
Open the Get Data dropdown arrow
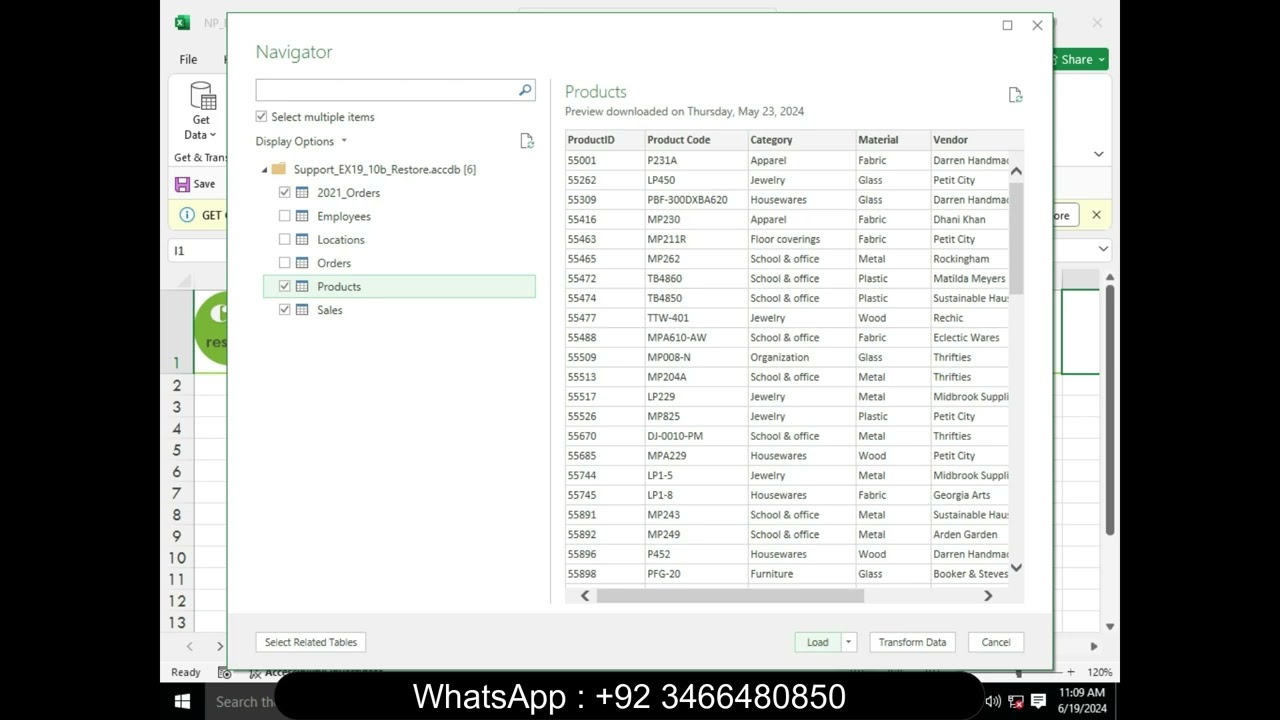(x=213, y=135)
